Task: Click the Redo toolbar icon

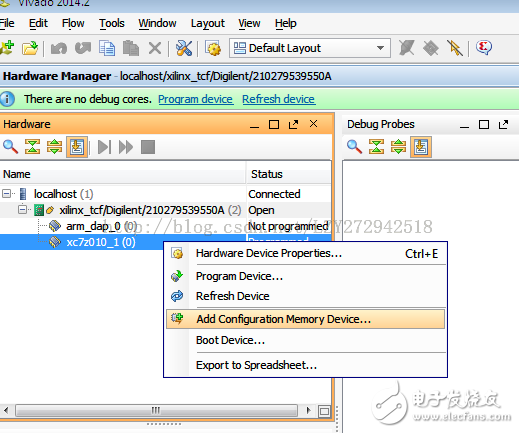Action: (x=83, y=48)
